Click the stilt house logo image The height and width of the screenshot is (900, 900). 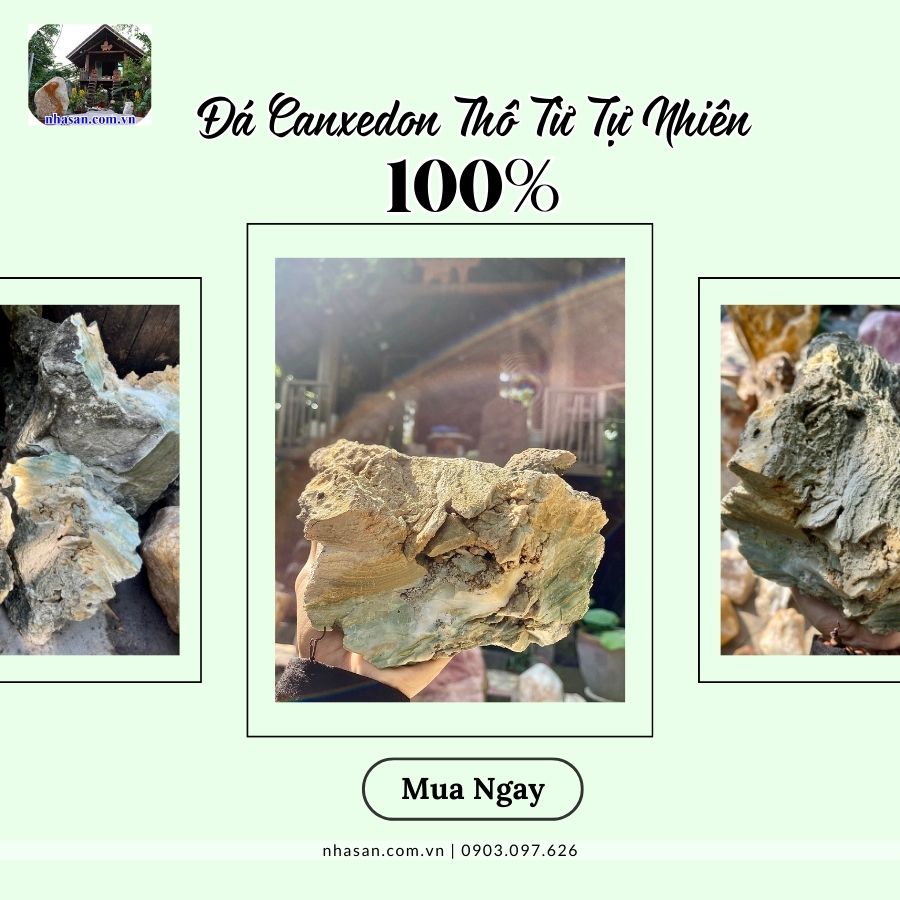pyautogui.click(x=90, y=75)
